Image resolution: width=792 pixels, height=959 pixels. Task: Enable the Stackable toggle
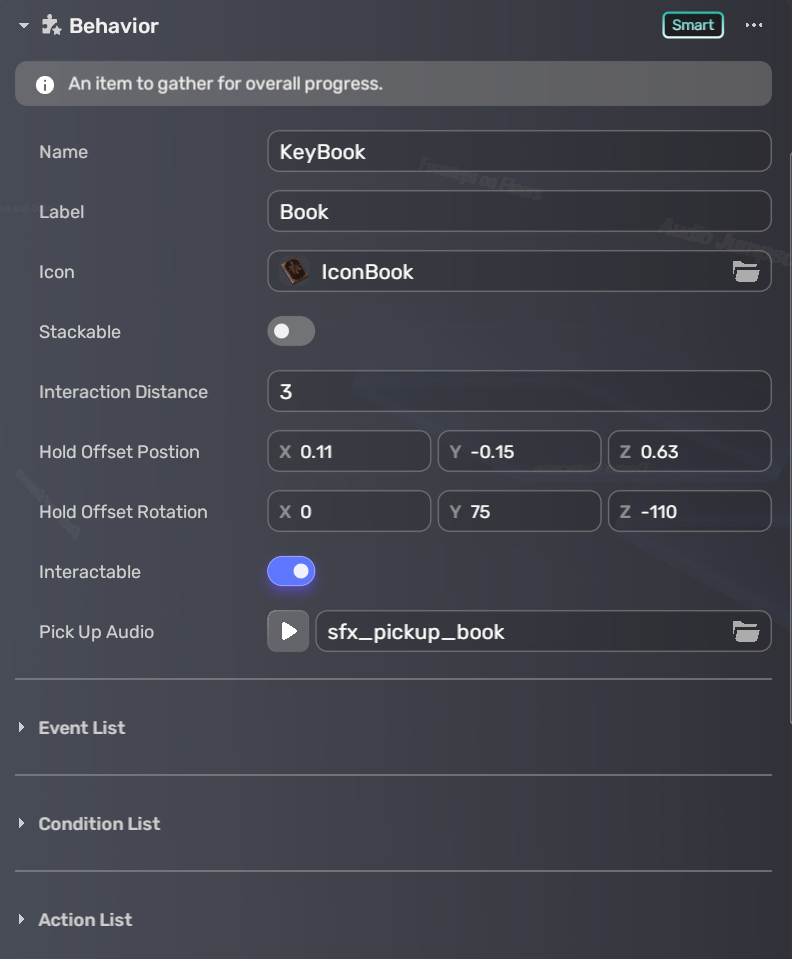tap(291, 331)
